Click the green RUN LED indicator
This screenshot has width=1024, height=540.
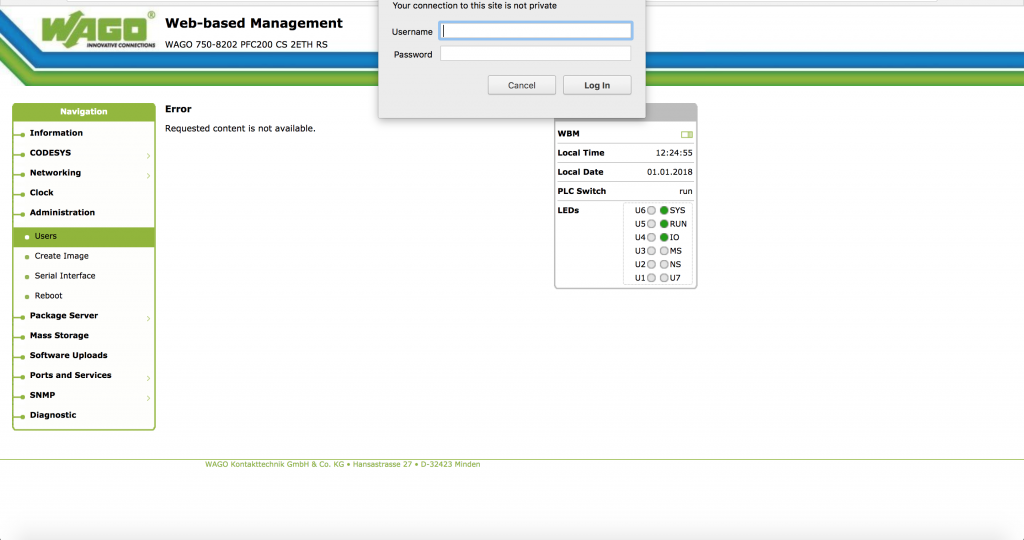(x=663, y=224)
